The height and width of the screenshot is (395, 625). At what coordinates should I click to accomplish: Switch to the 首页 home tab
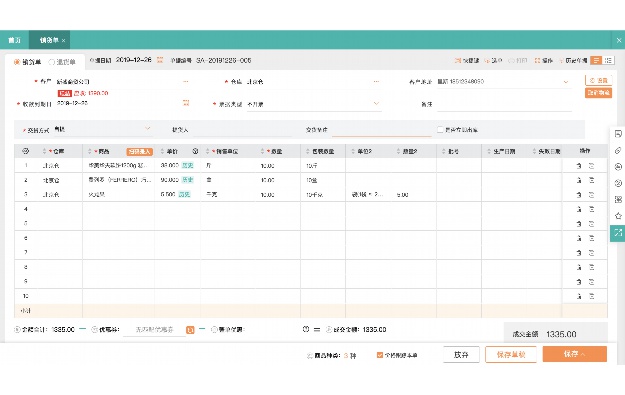pos(14,40)
